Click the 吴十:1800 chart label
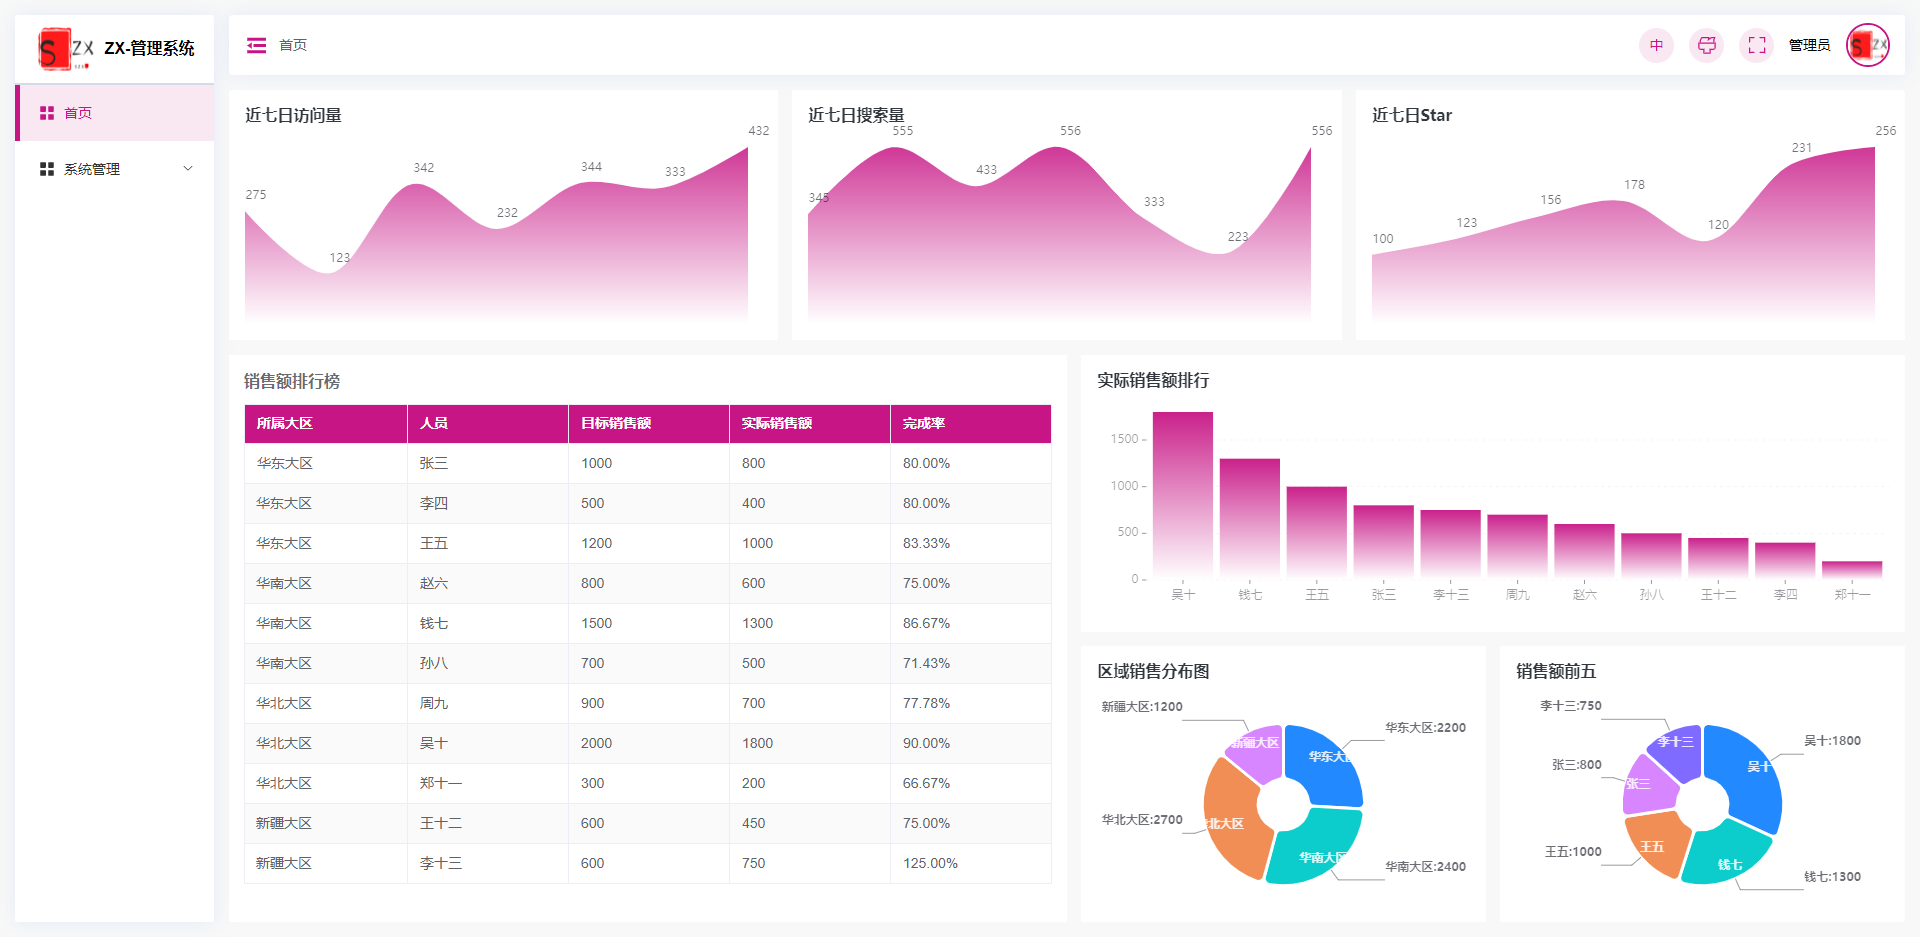This screenshot has width=1920, height=937. (x=1832, y=741)
